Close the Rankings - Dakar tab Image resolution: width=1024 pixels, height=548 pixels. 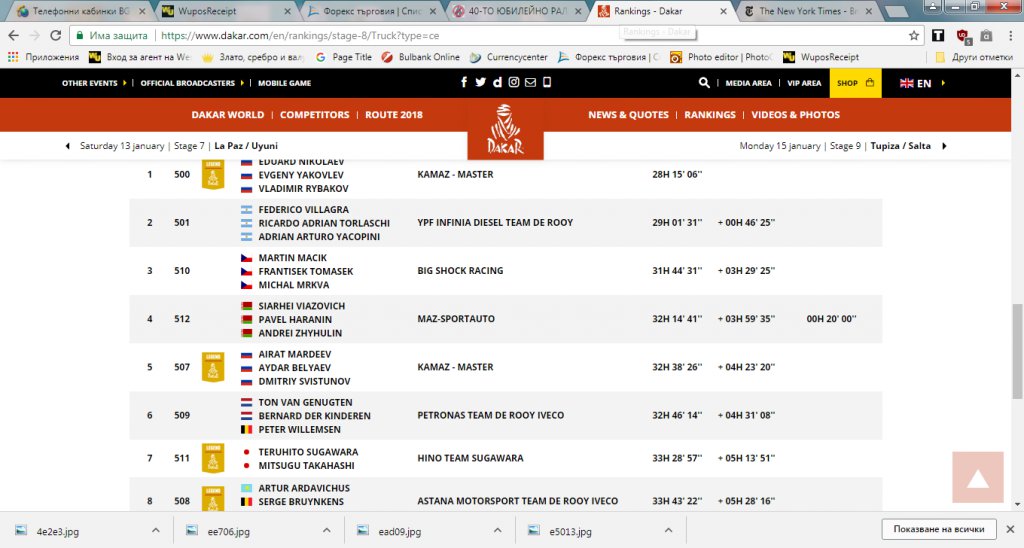point(723,11)
